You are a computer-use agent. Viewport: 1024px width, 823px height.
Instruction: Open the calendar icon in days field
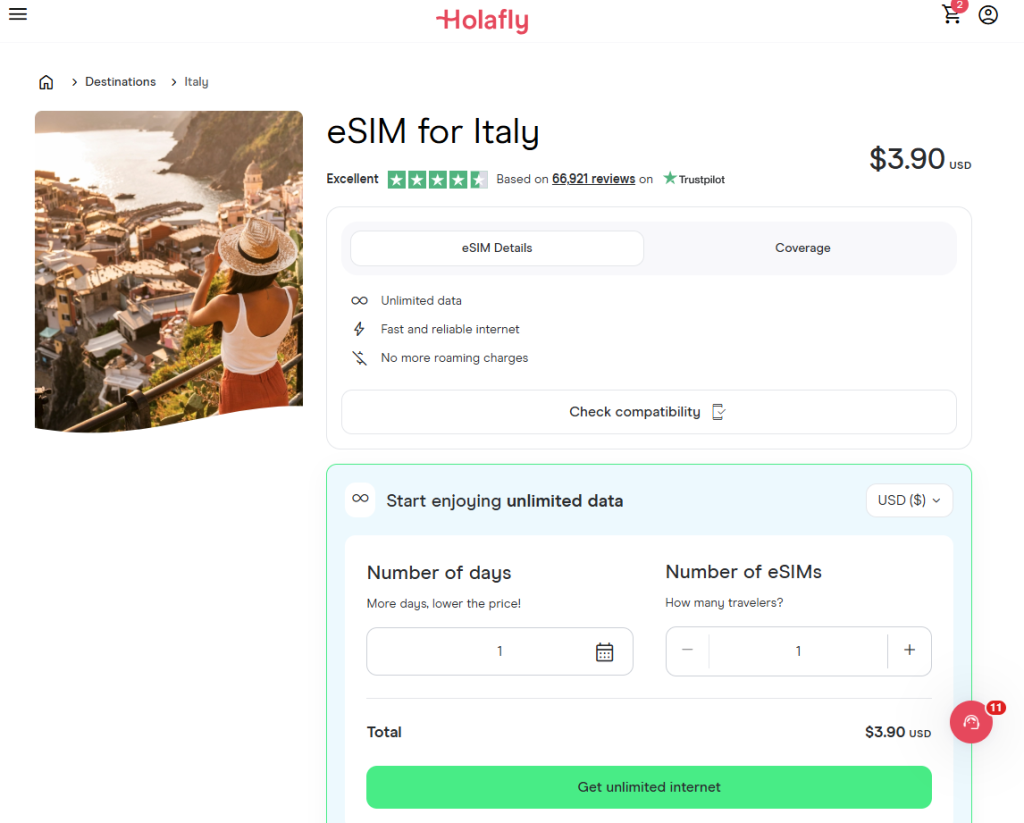(604, 652)
